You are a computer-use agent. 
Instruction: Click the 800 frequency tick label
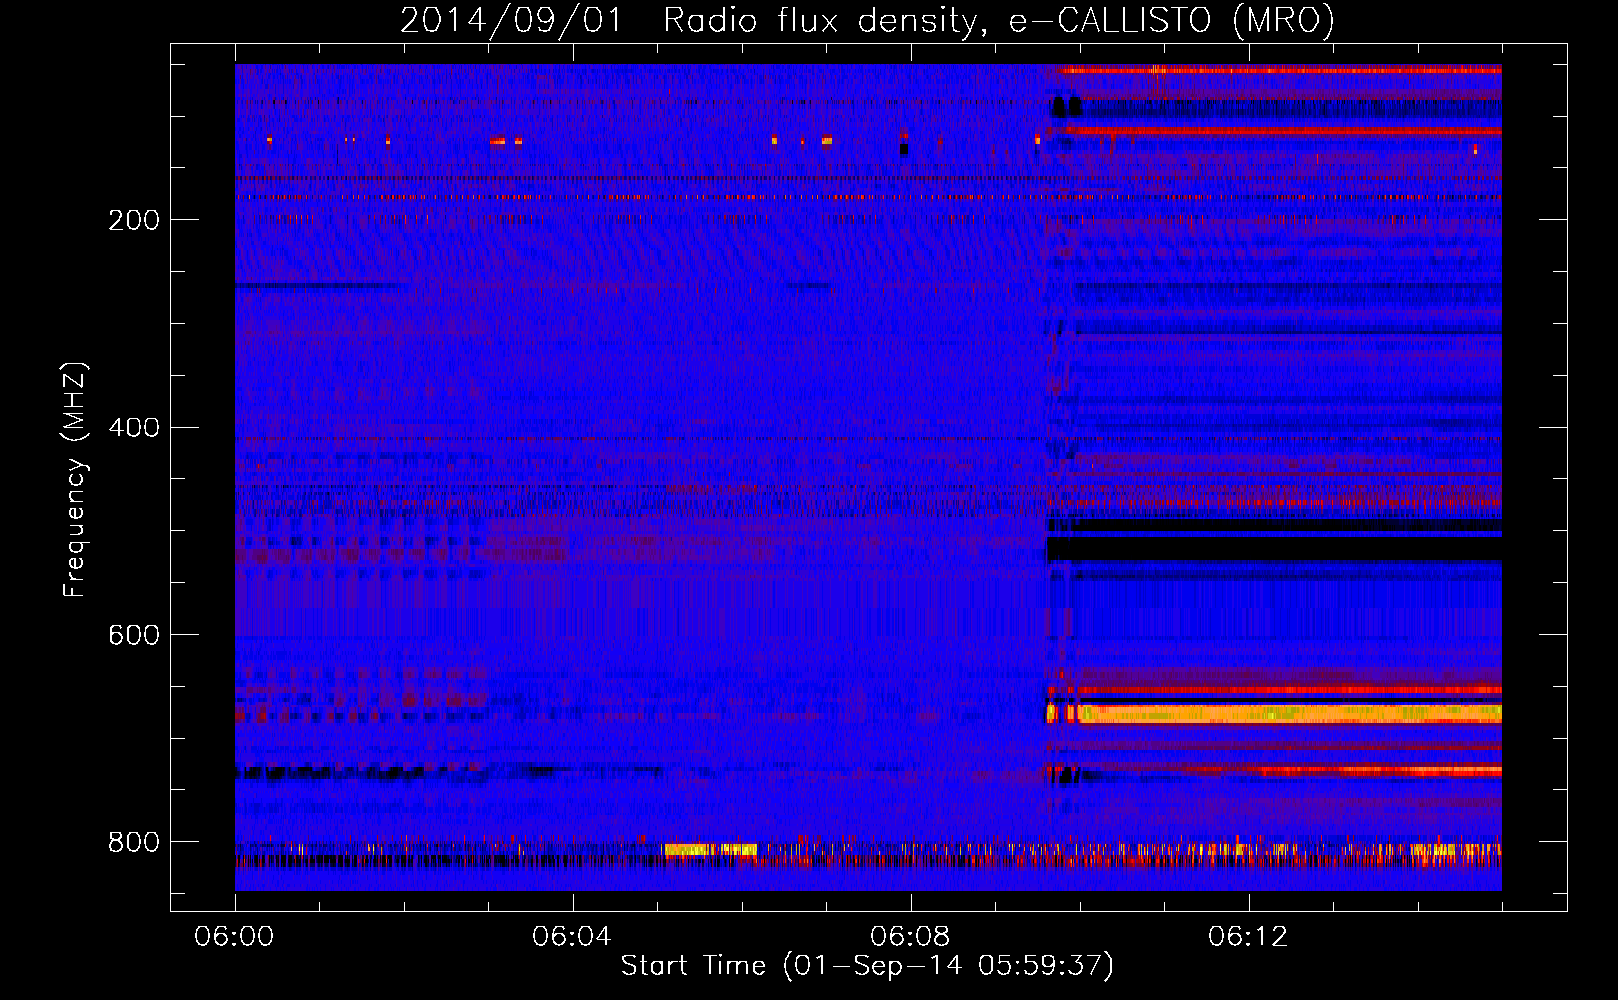[133, 842]
